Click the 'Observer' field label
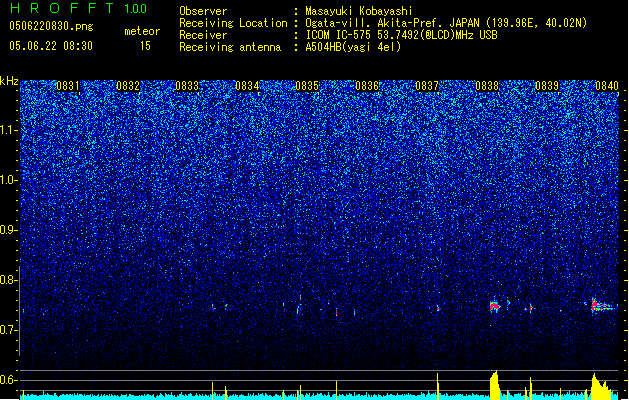This screenshot has width=629, height=400. pyautogui.click(x=203, y=11)
